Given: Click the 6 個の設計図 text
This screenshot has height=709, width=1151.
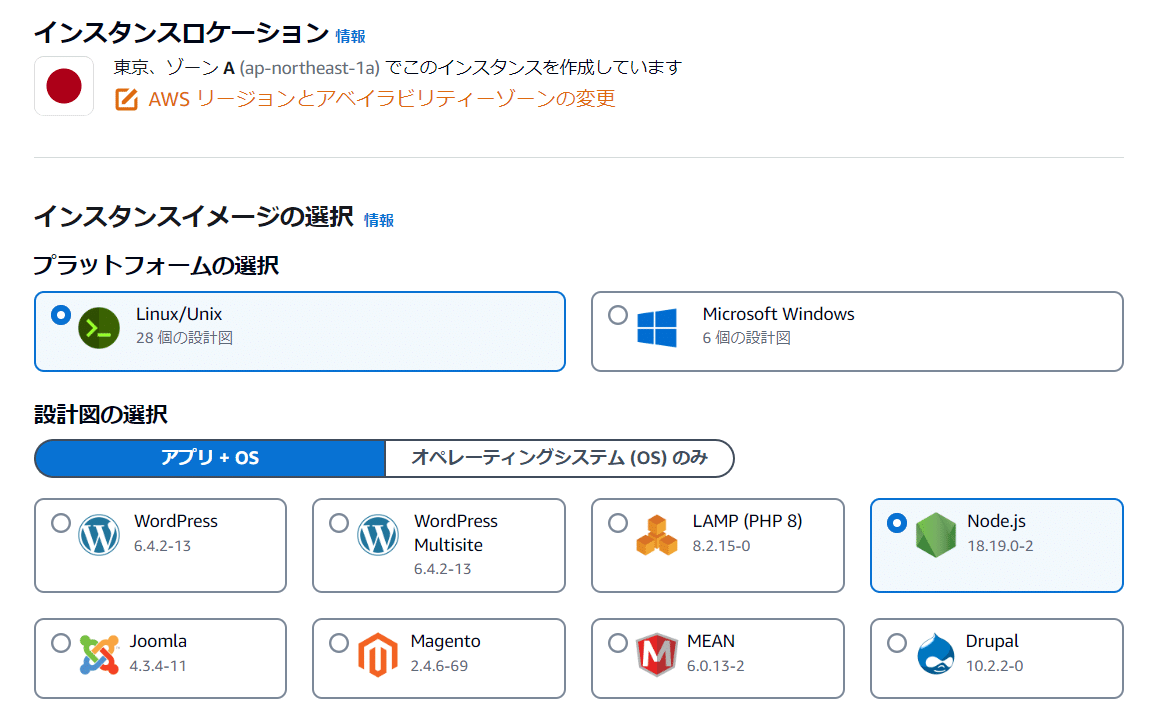Looking at the screenshot, I should [x=747, y=338].
